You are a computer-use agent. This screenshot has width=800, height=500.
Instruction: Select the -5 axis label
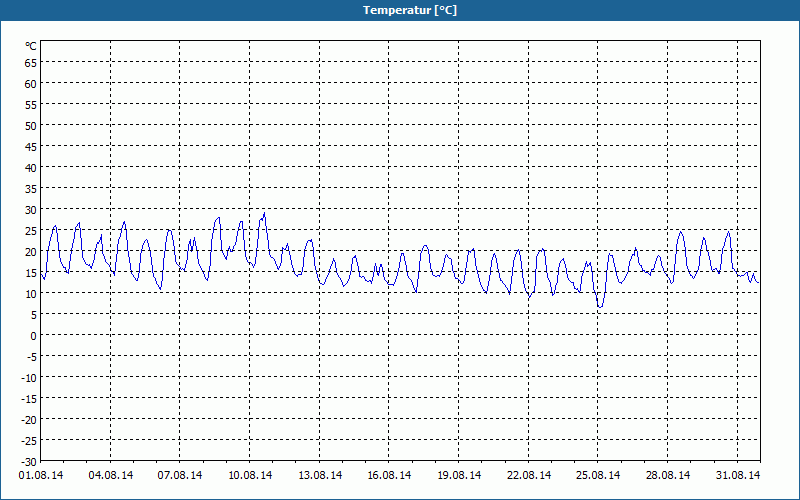(x=32, y=357)
